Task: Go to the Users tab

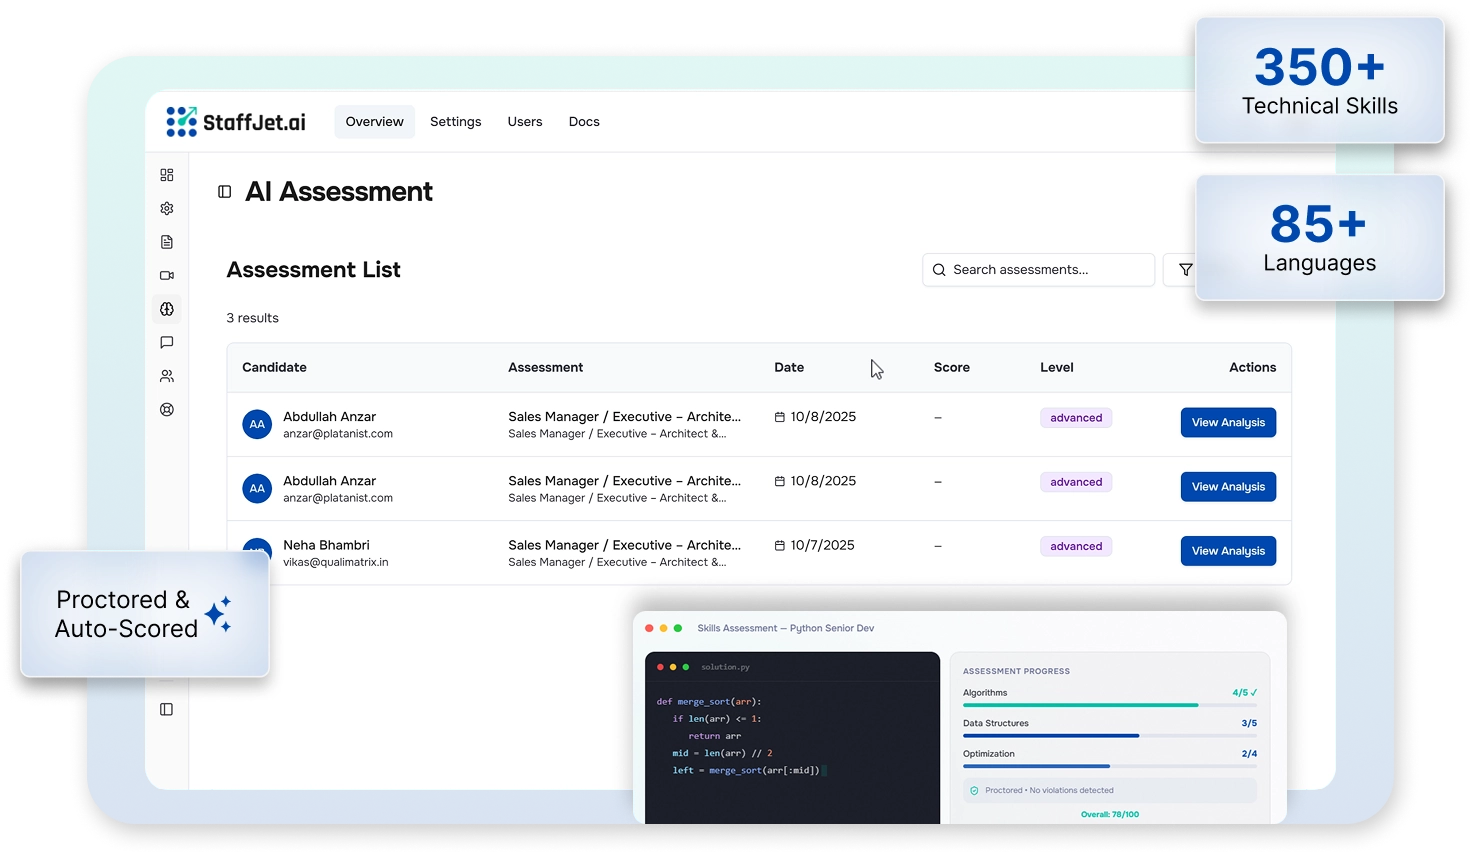Action: tap(524, 122)
